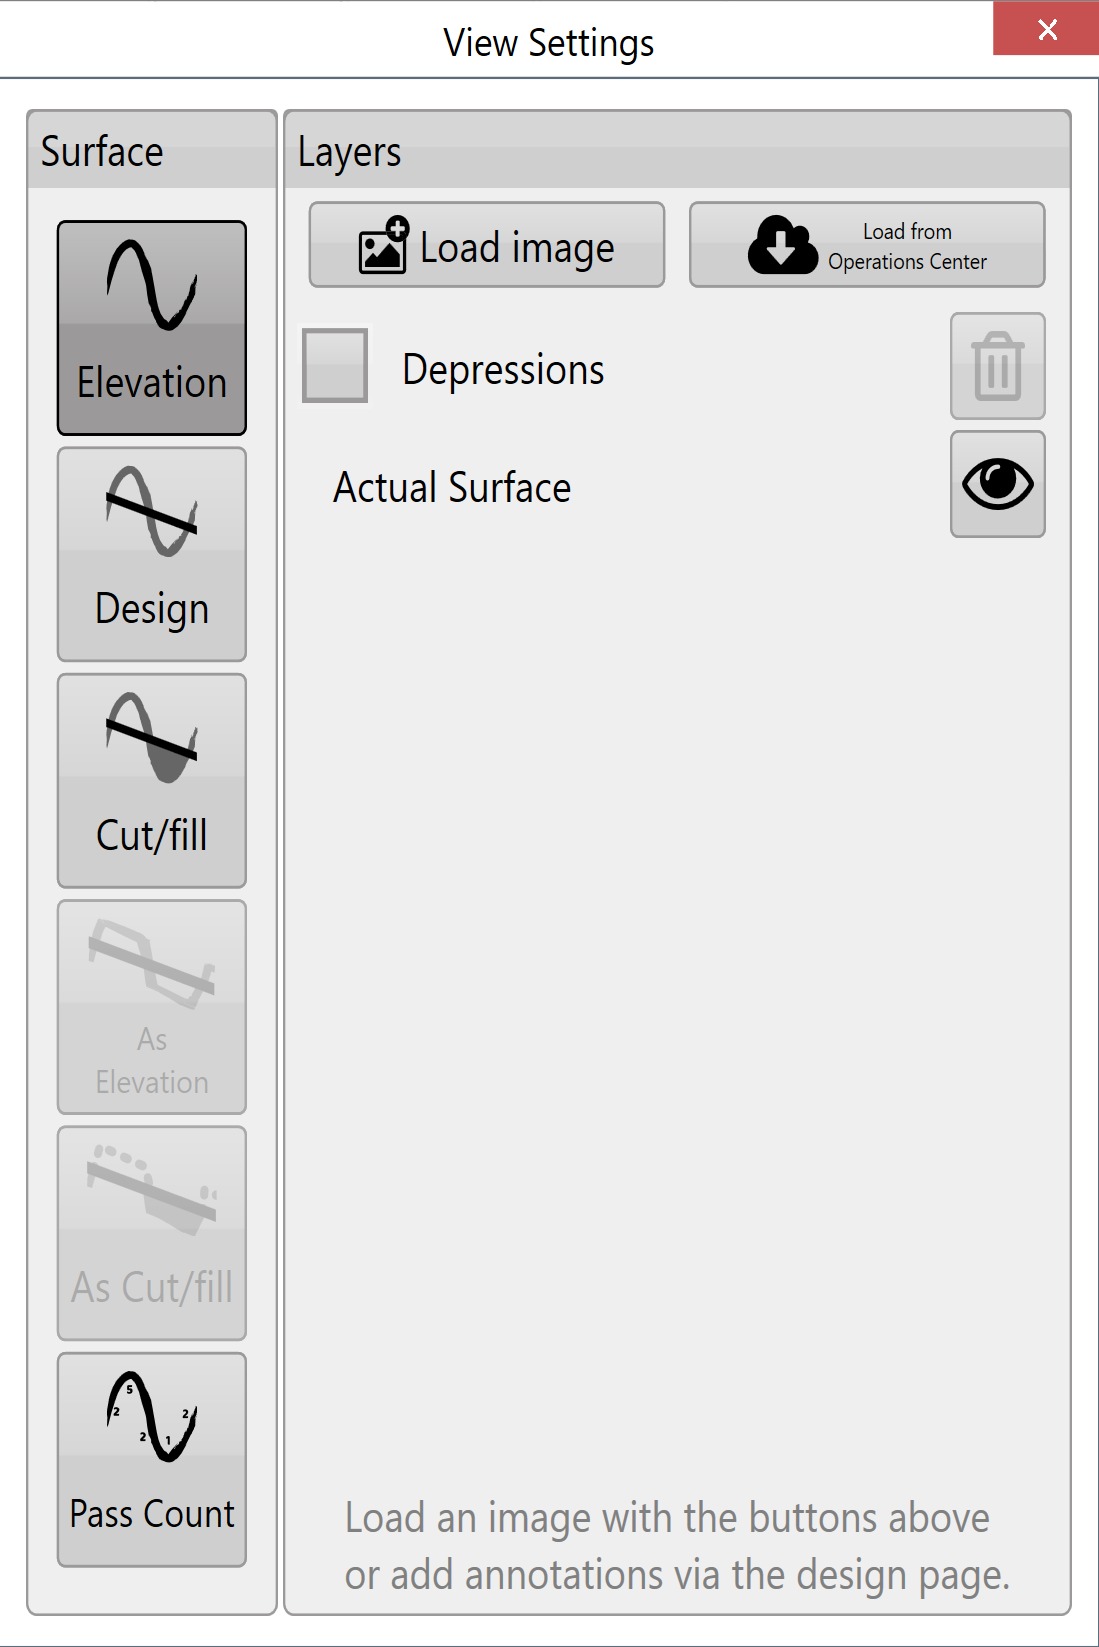Click the Surface panel header
Screen dimensions: 1099x1647
[x=152, y=150]
